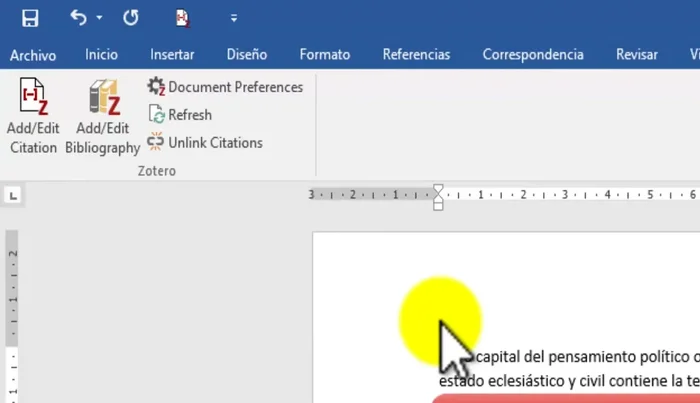Click the first line indent marker on the ruler
The image size is (700, 403).
click(438, 189)
